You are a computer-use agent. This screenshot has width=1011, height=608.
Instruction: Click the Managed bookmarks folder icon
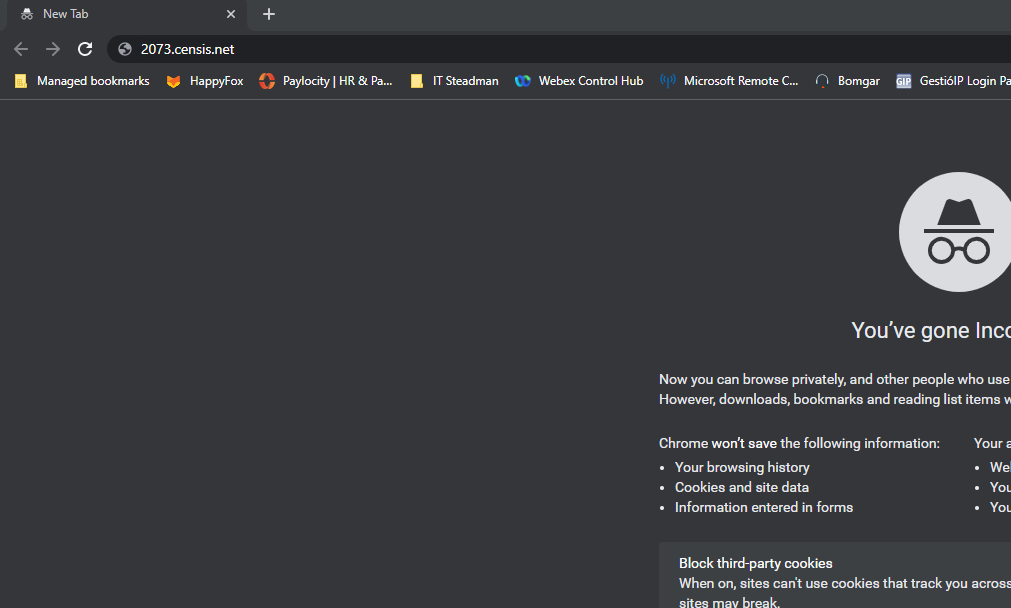[21, 81]
